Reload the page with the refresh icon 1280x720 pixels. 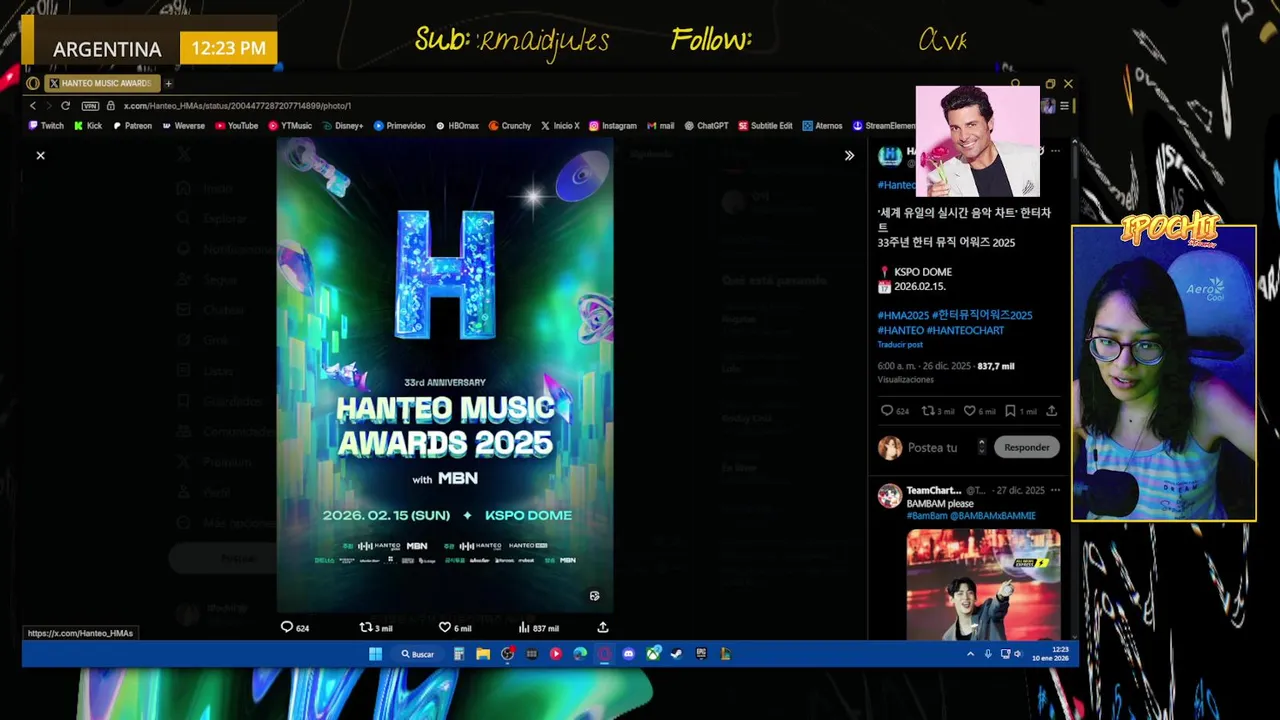(65, 105)
